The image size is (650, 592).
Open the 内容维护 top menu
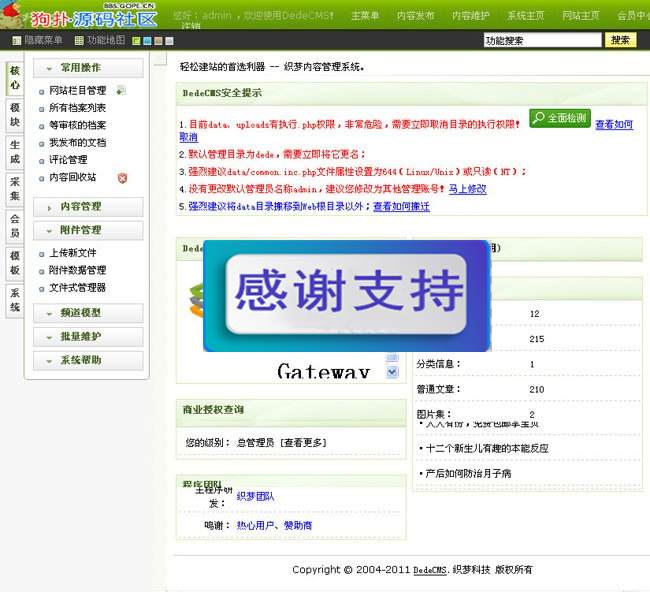[x=471, y=16]
